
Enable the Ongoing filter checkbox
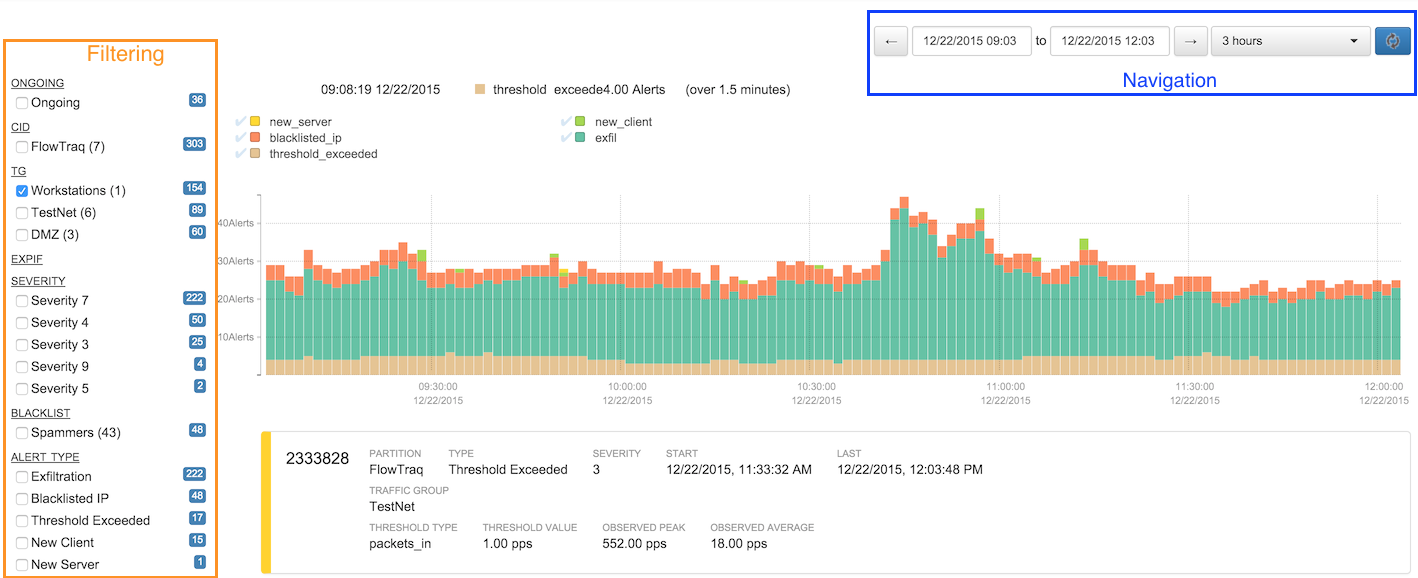tap(22, 102)
